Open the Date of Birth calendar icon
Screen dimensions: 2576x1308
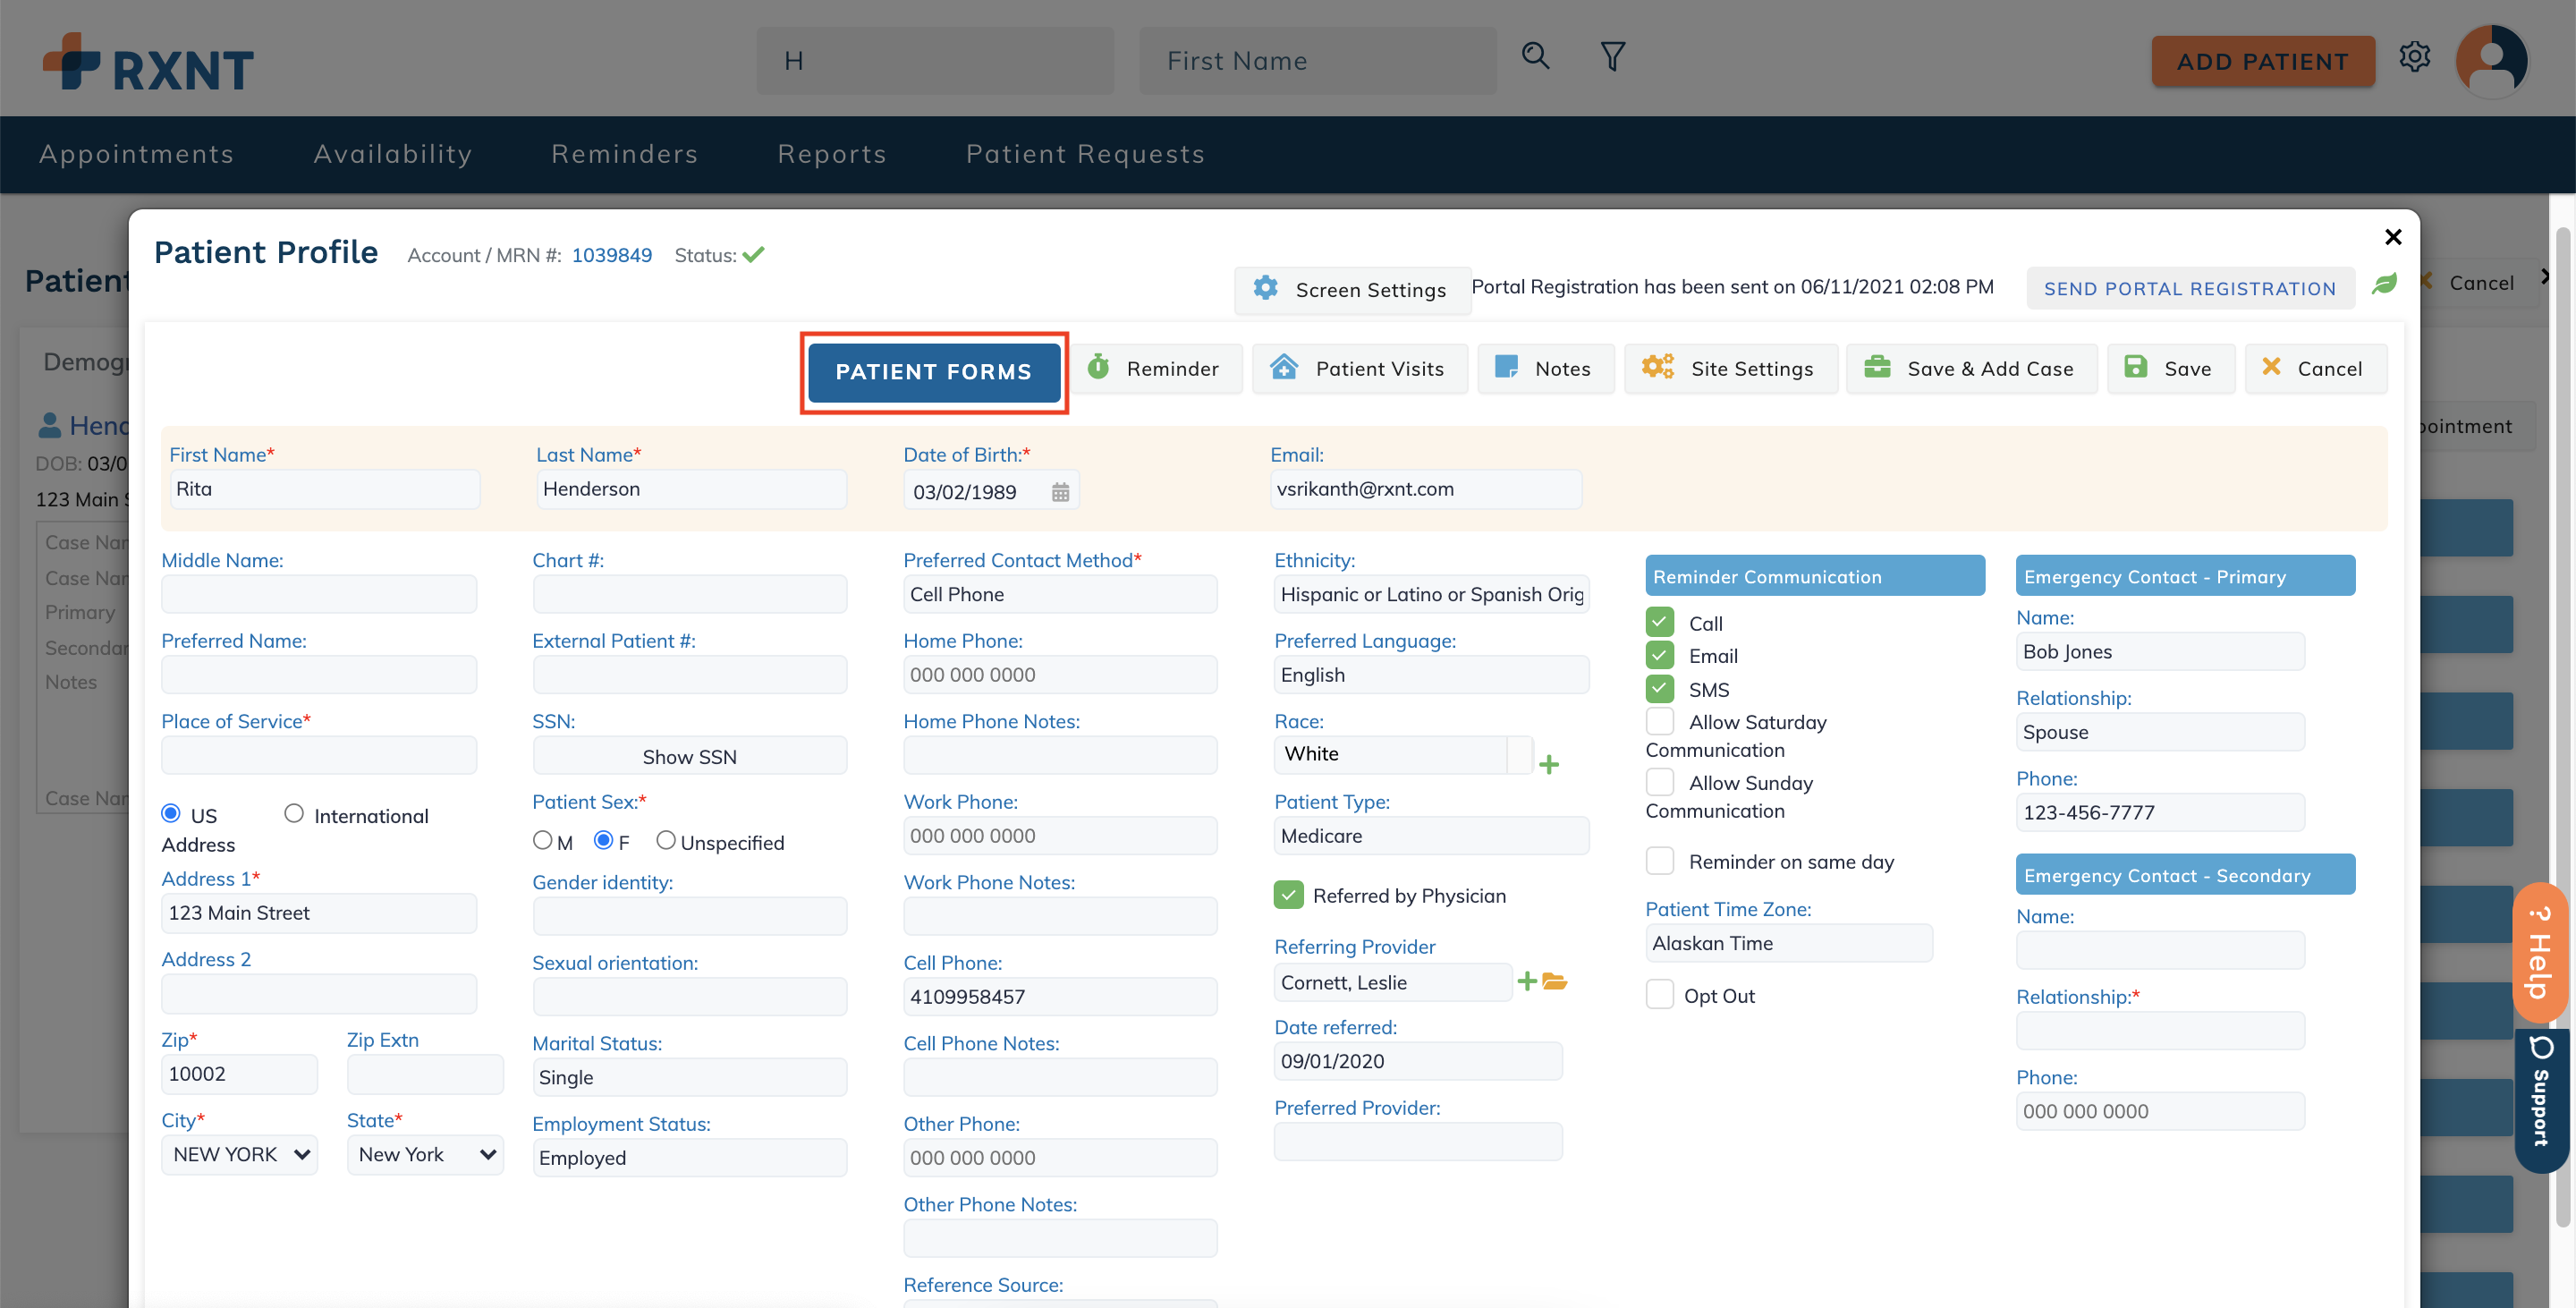(1060, 492)
